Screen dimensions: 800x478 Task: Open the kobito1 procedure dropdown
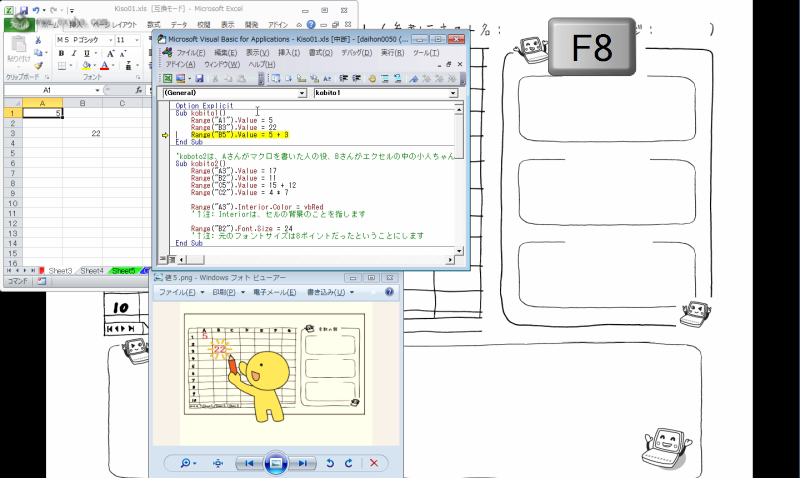[453, 92]
